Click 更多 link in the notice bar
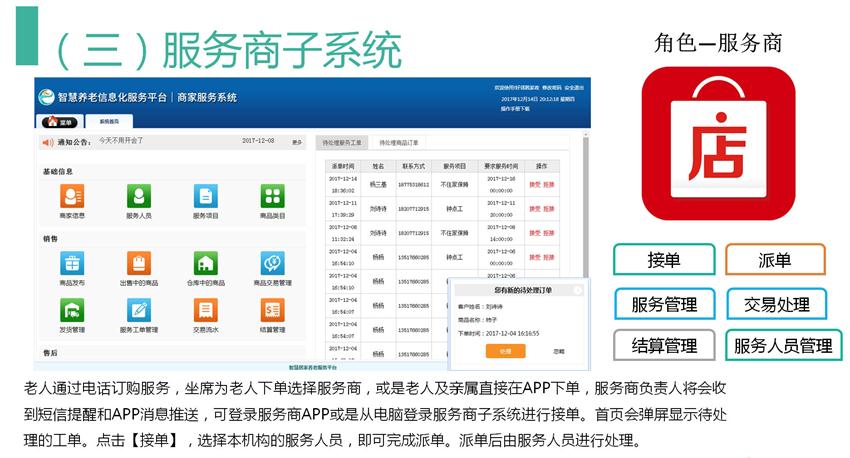Screen dimensions: 850x458 [296, 142]
